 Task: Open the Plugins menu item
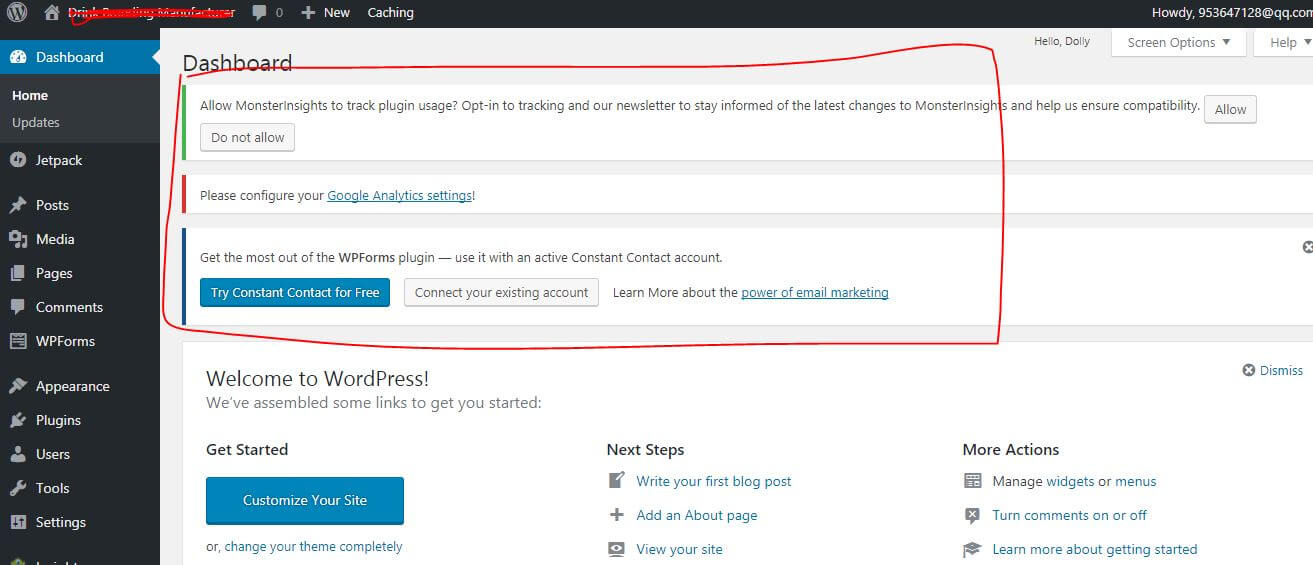[80, 420]
